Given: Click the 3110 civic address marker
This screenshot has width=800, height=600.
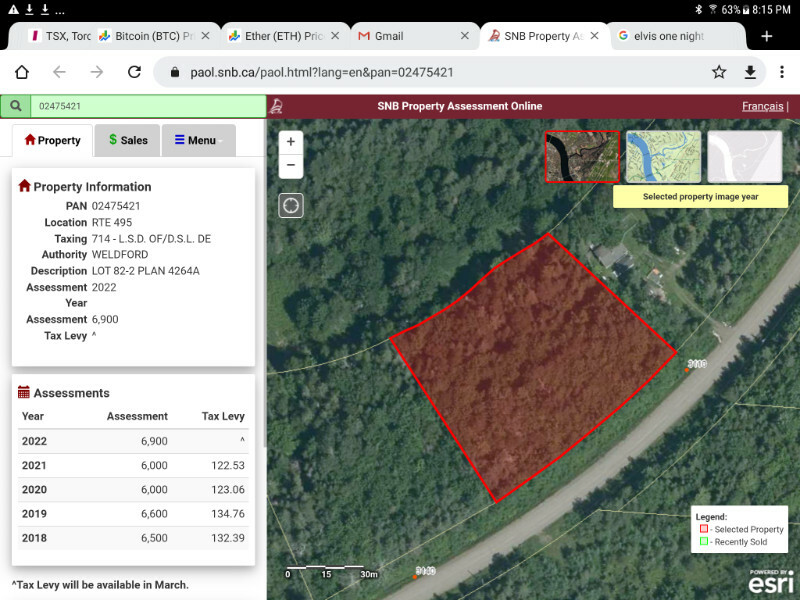Looking at the screenshot, I should (695, 364).
